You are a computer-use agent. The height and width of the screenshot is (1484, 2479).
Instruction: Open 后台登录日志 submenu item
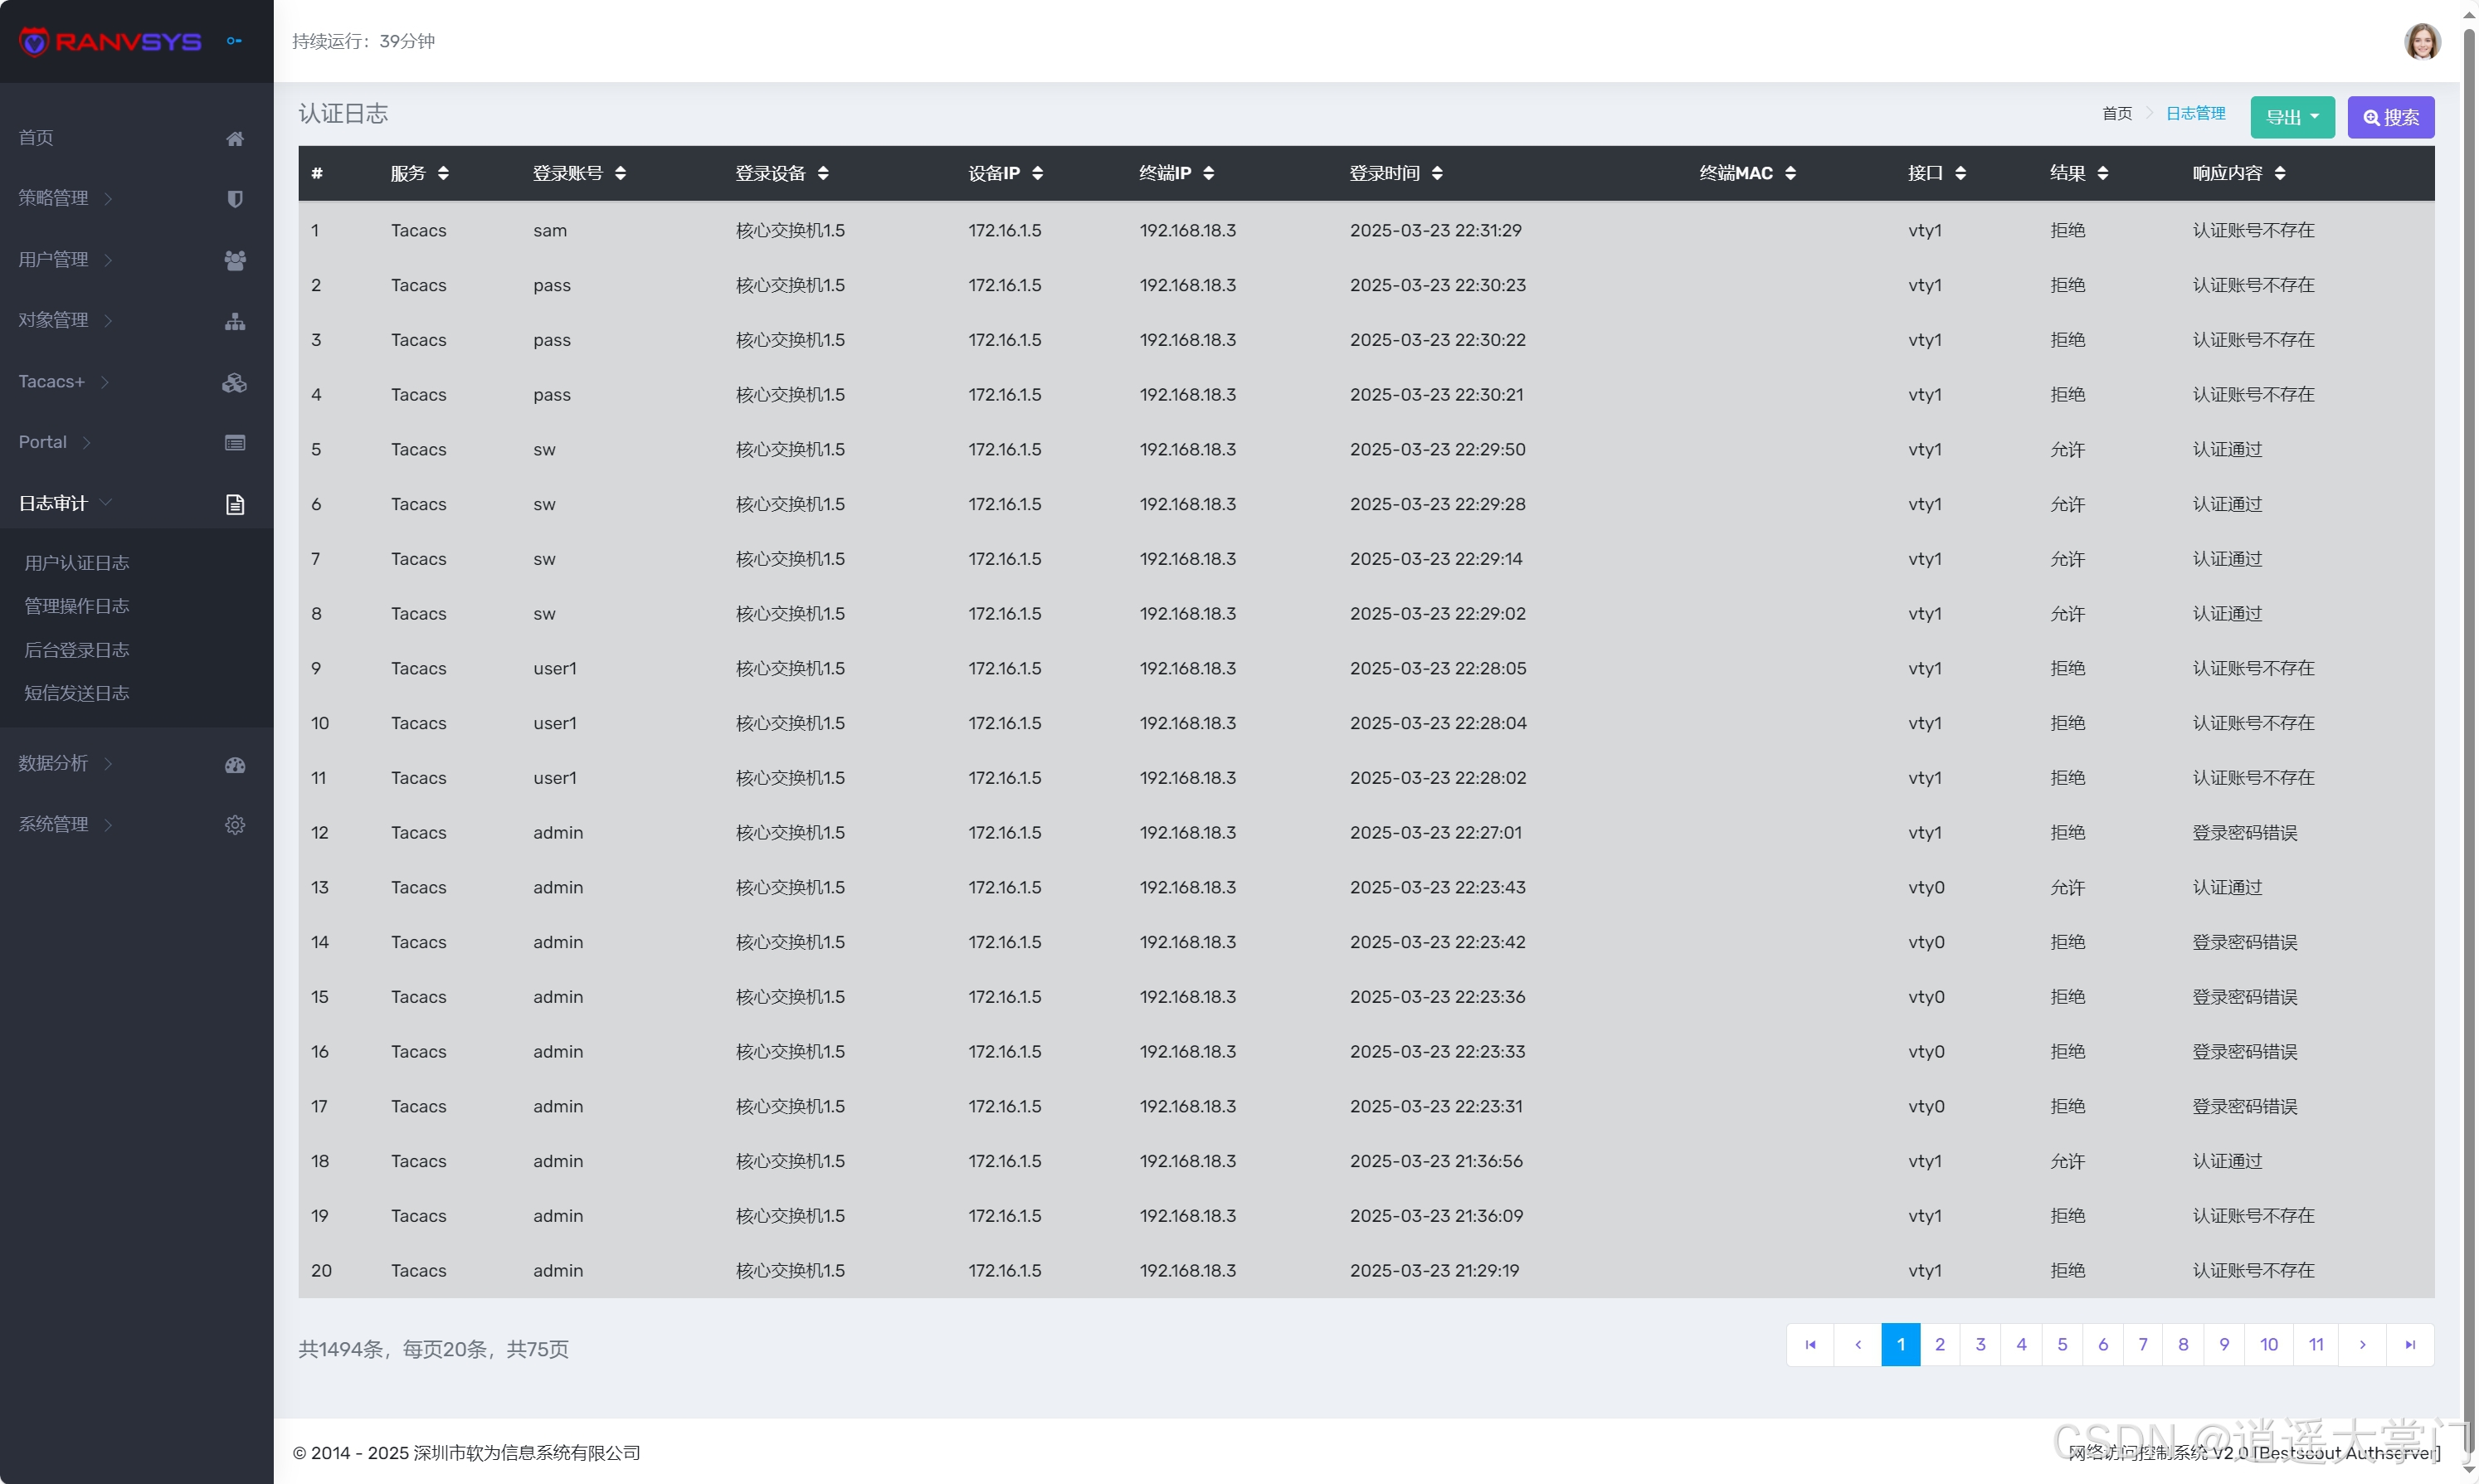coord(77,650)
